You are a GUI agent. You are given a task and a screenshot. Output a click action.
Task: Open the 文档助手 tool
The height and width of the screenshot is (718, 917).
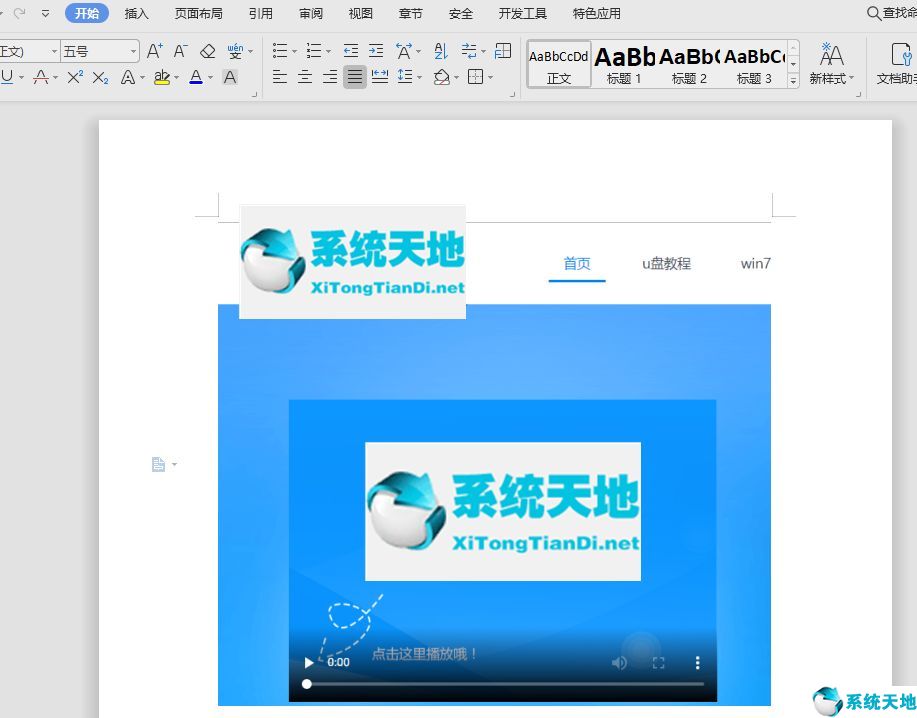[898, 64]
